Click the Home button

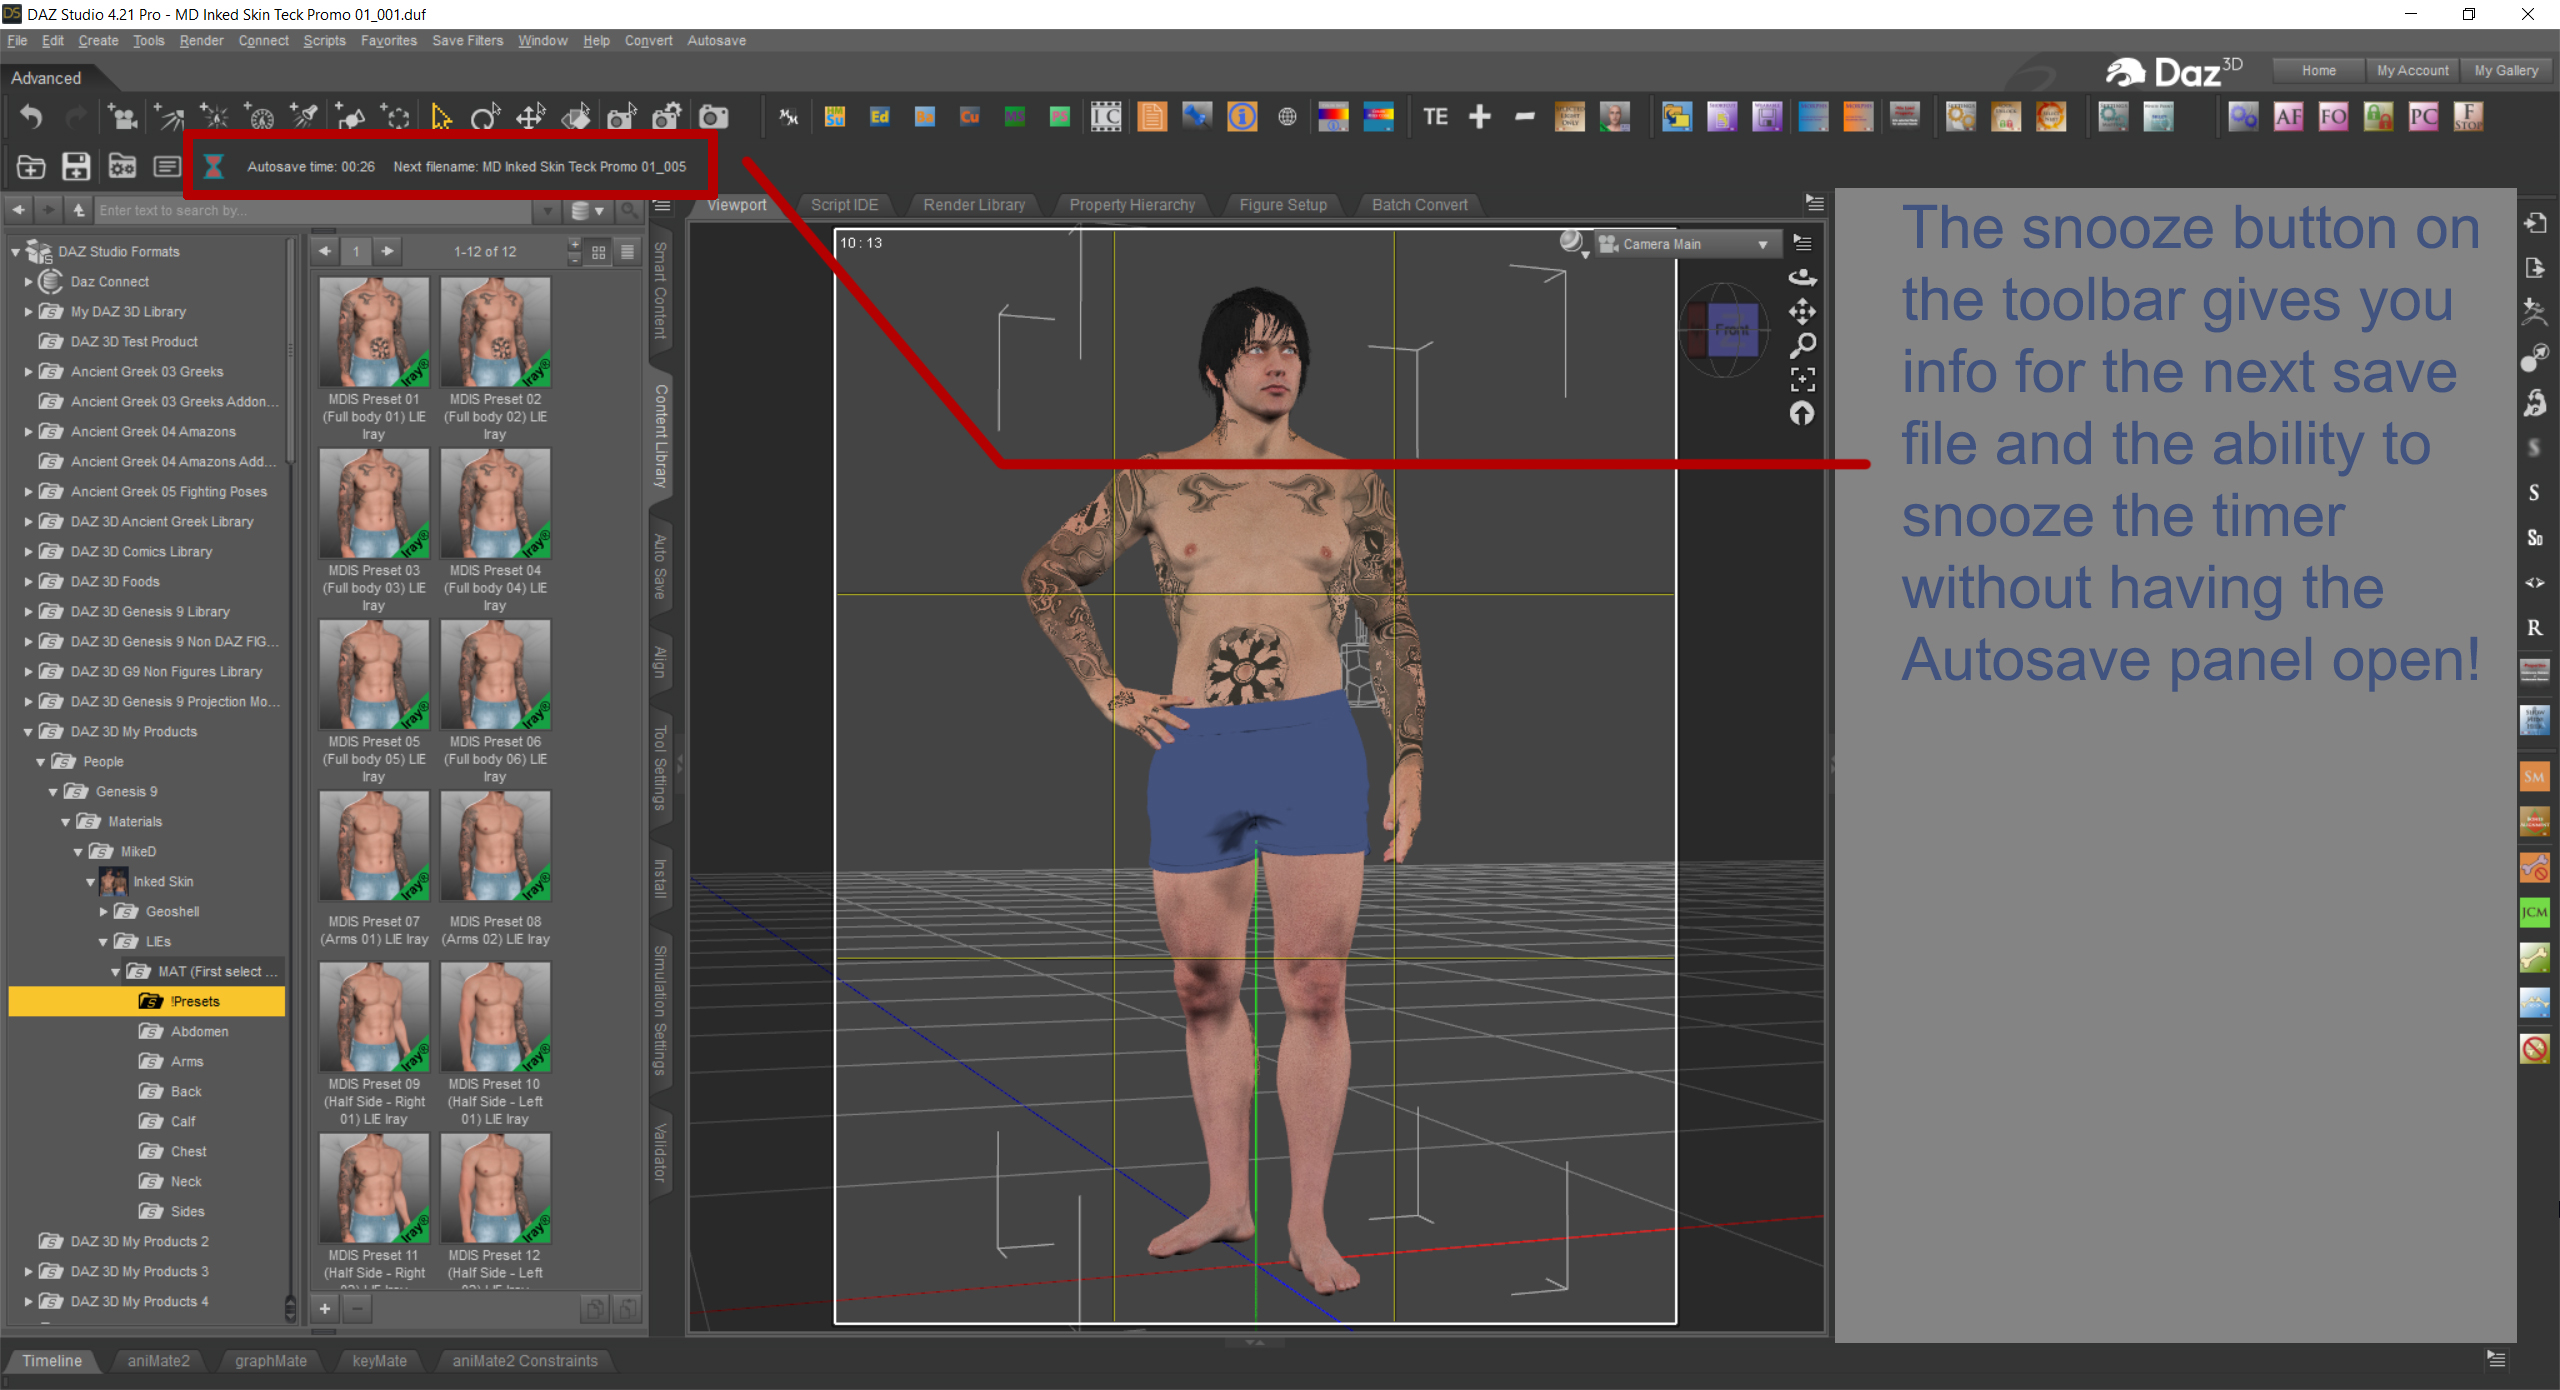pos(2318,71)
